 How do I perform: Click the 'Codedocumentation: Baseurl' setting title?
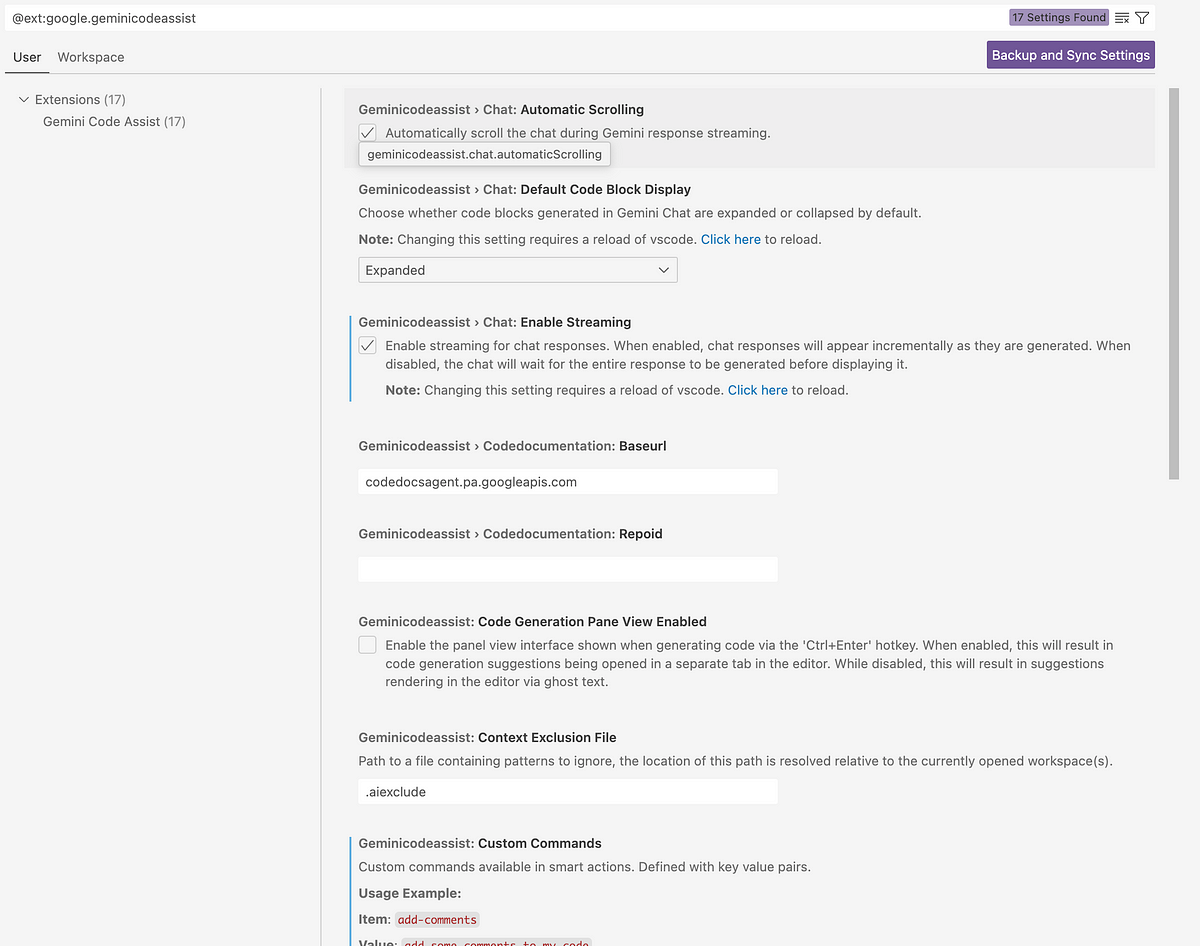(x=512, y=446)
